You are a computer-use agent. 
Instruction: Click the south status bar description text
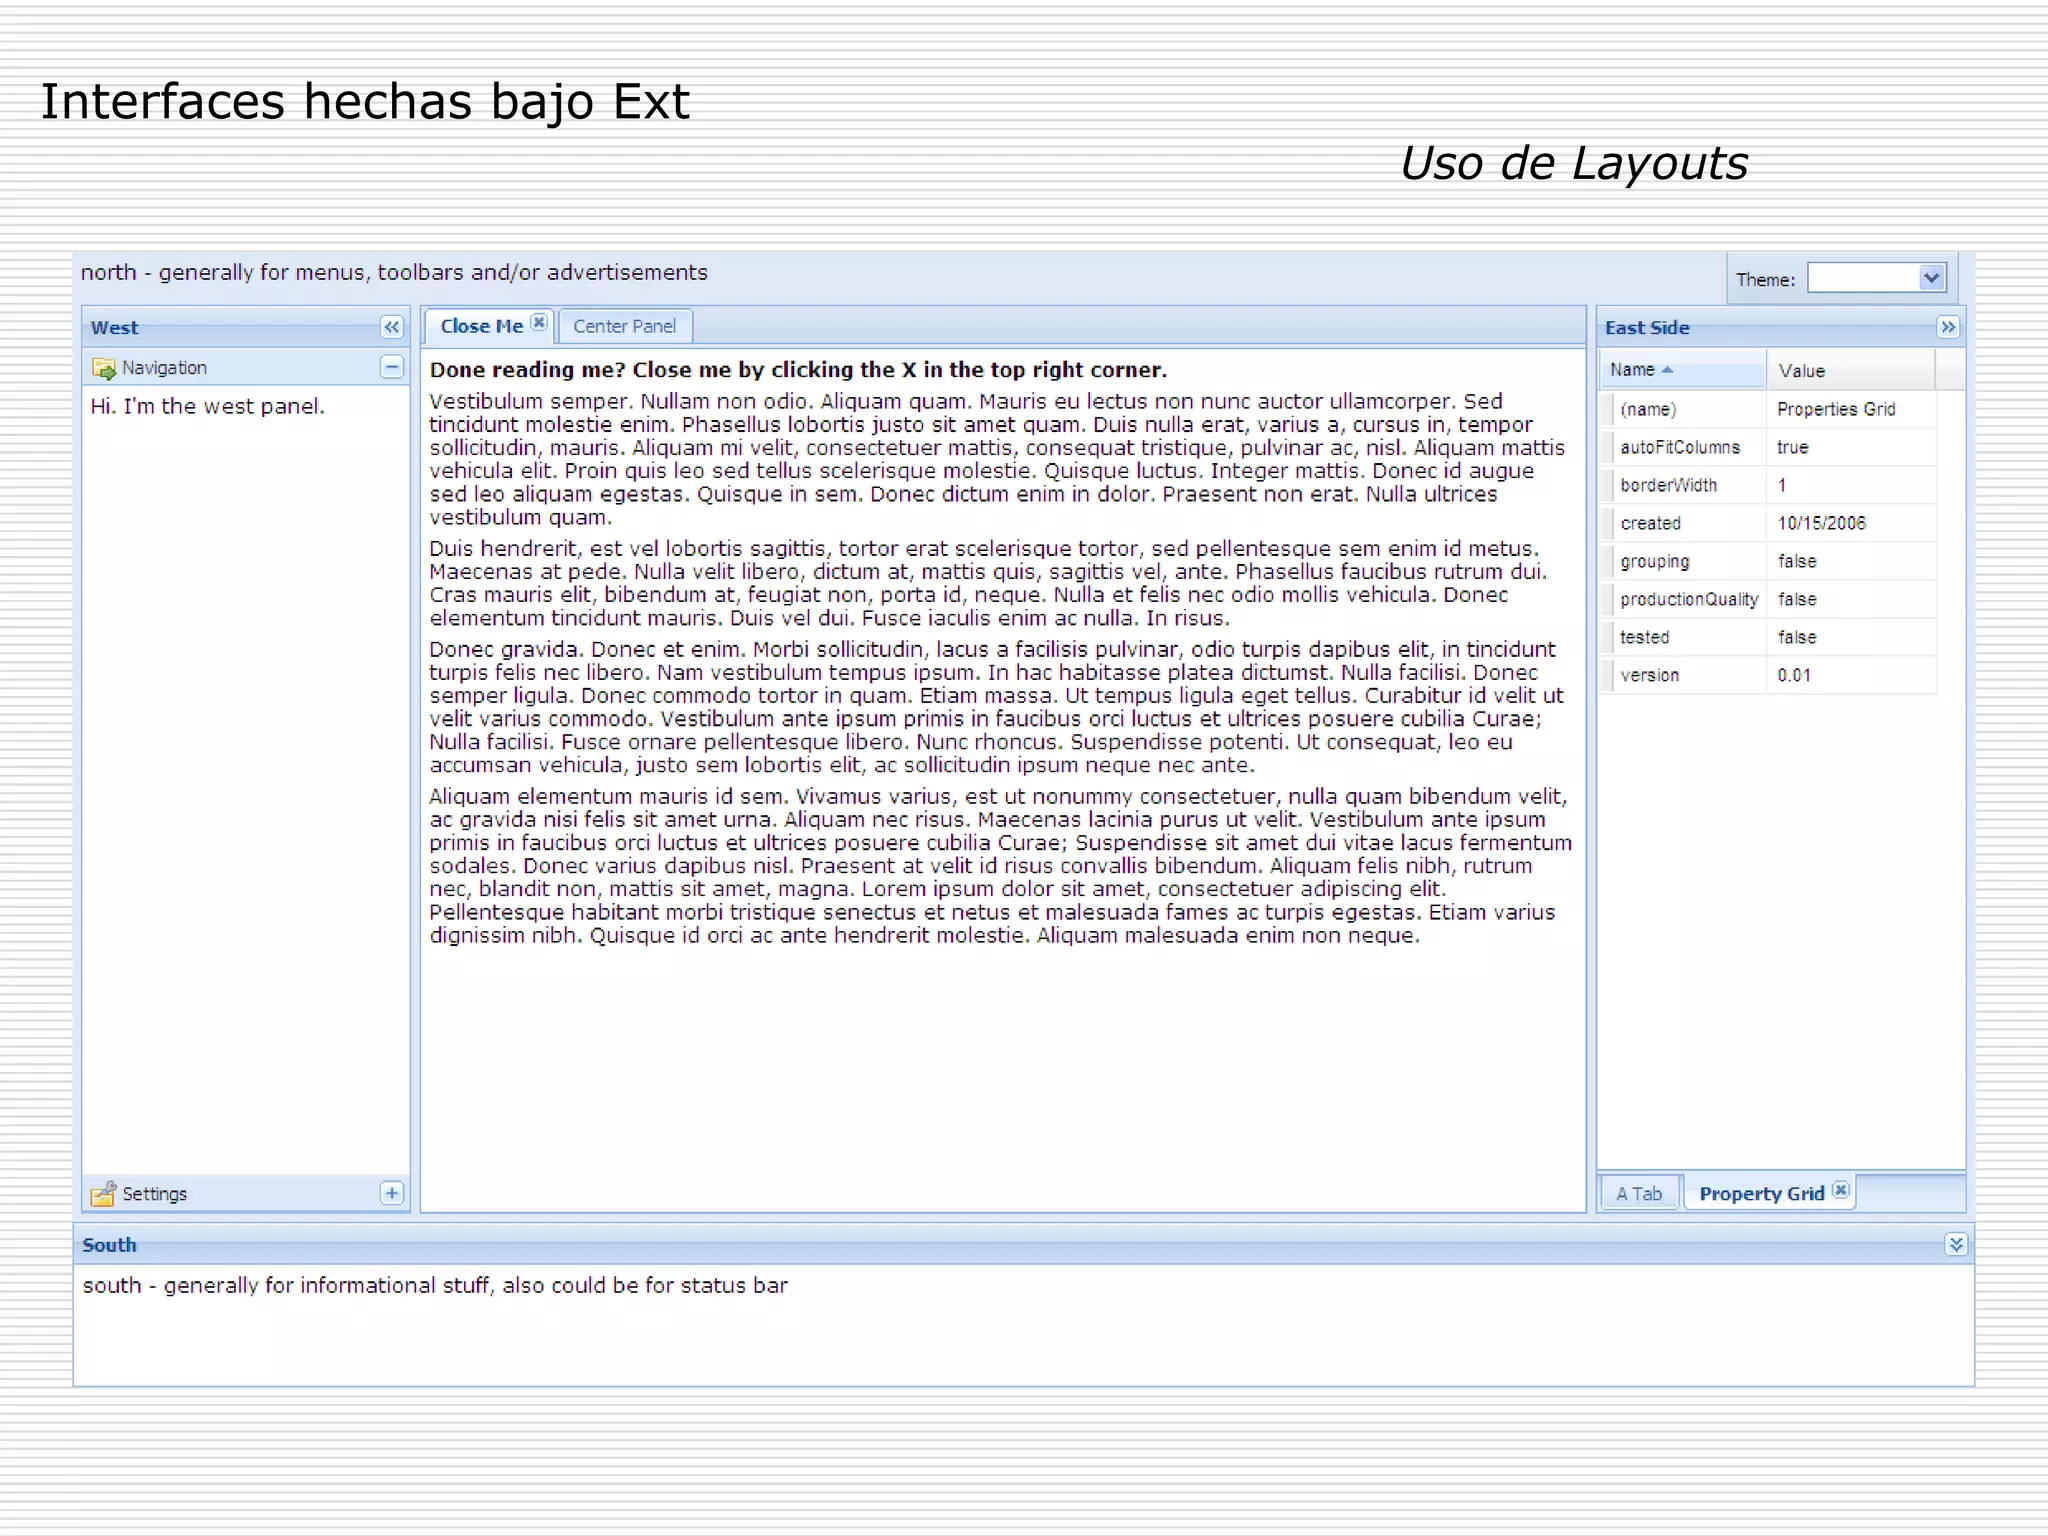click(x=435, y=1285)
